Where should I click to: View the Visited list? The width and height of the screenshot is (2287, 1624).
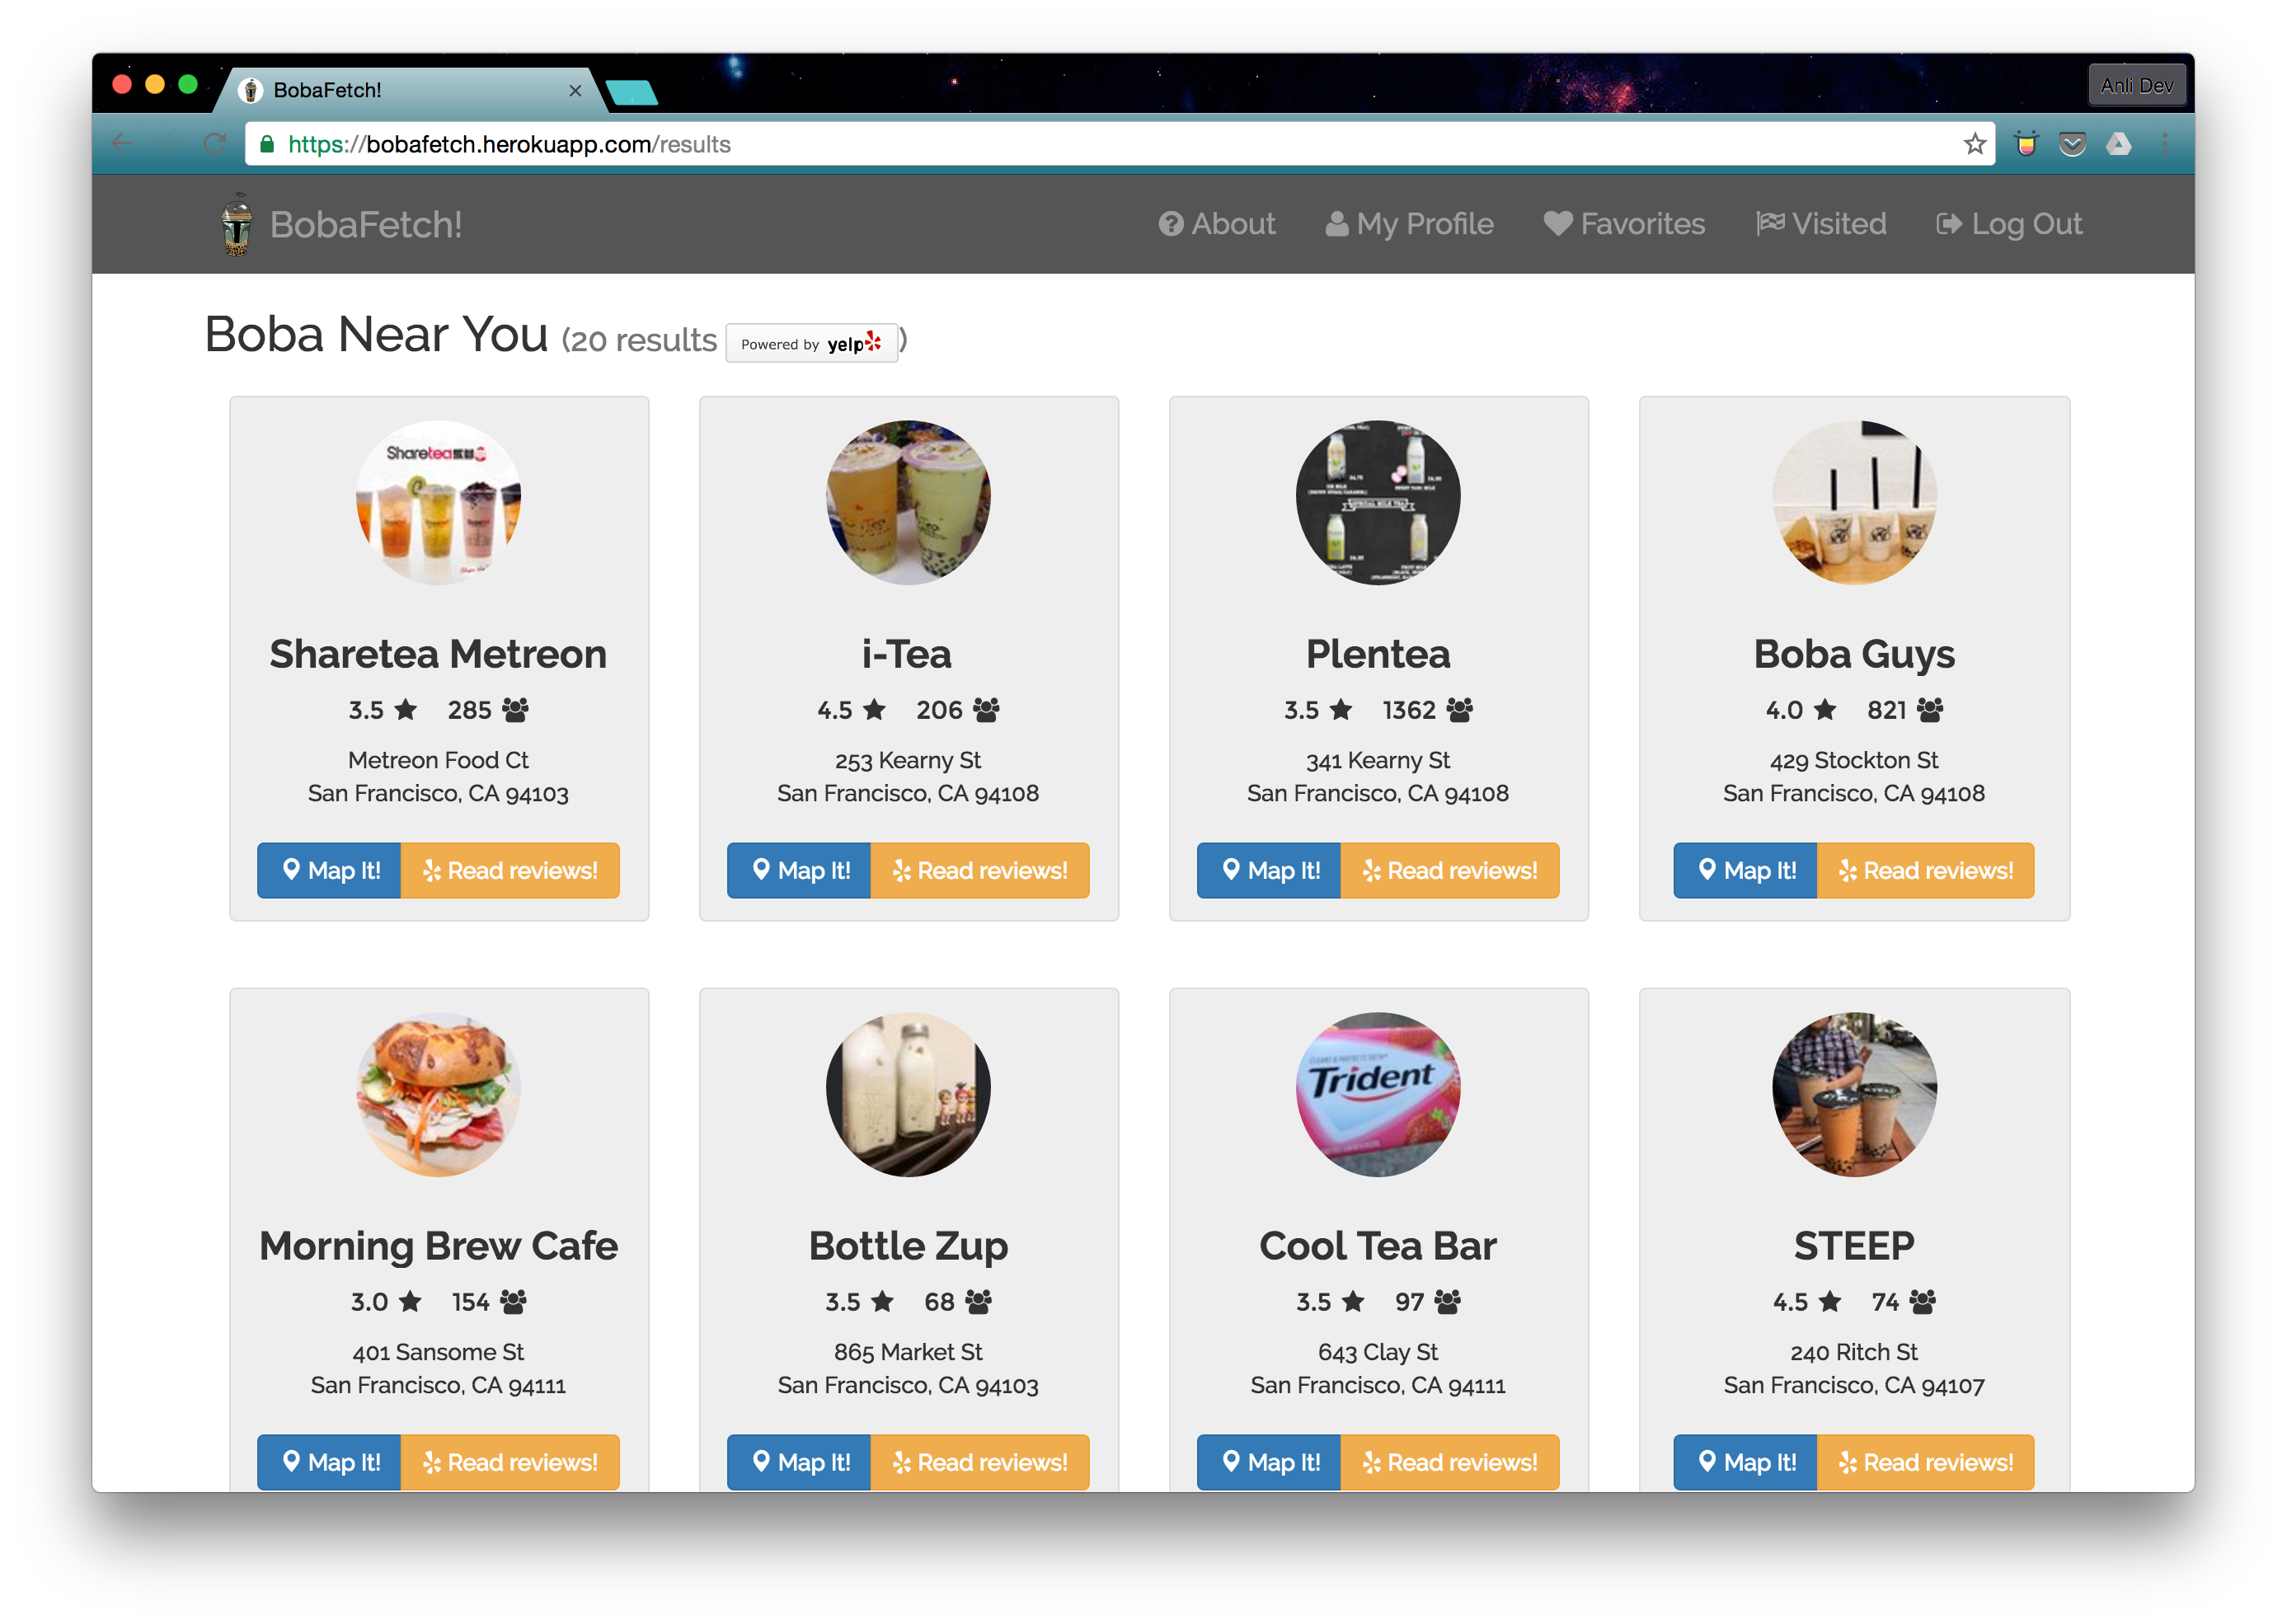tap(1821, 224)
